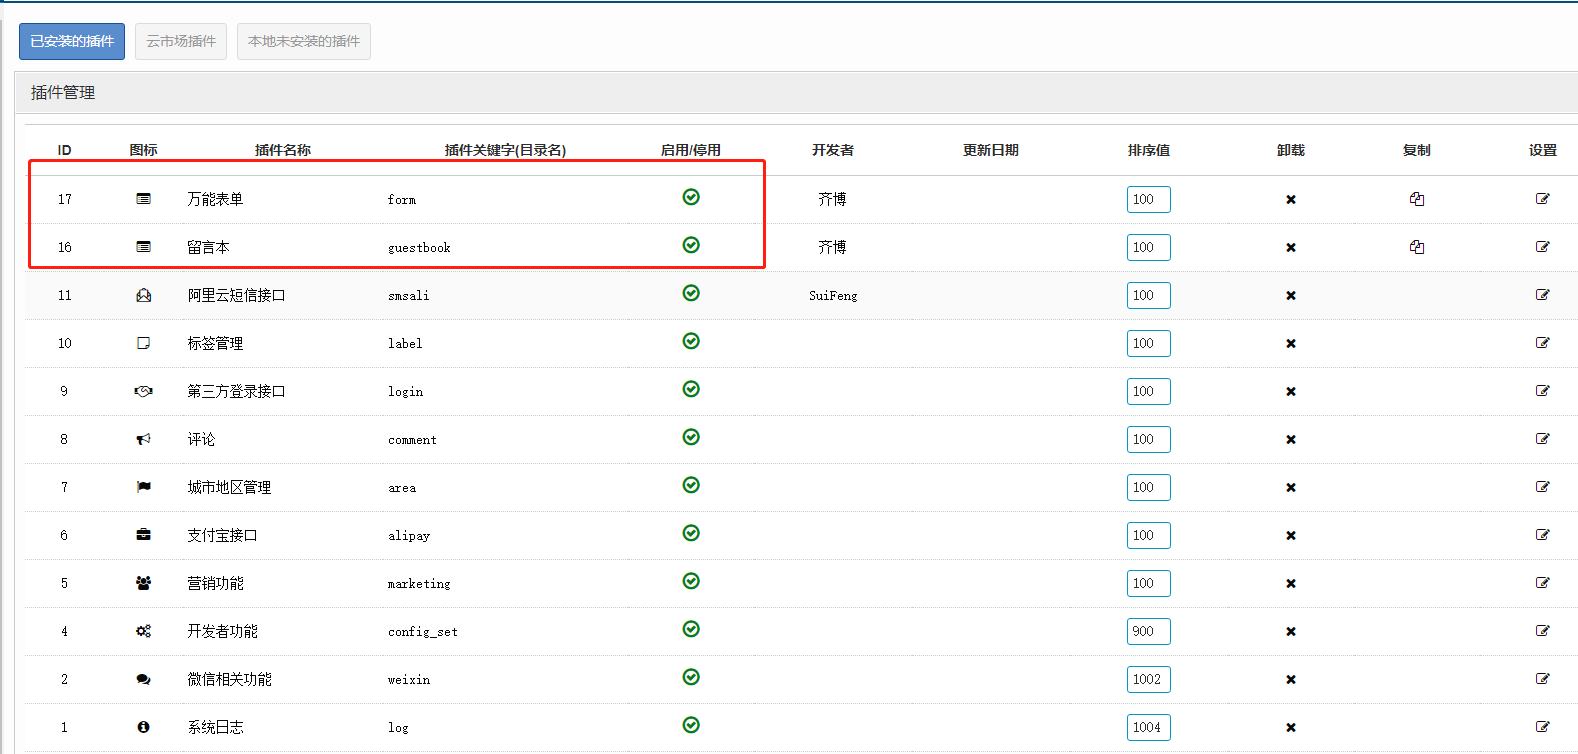Screen dimensions: 1578x754
Task: Select the 已安装的插件 button
Action: [72, 41]
